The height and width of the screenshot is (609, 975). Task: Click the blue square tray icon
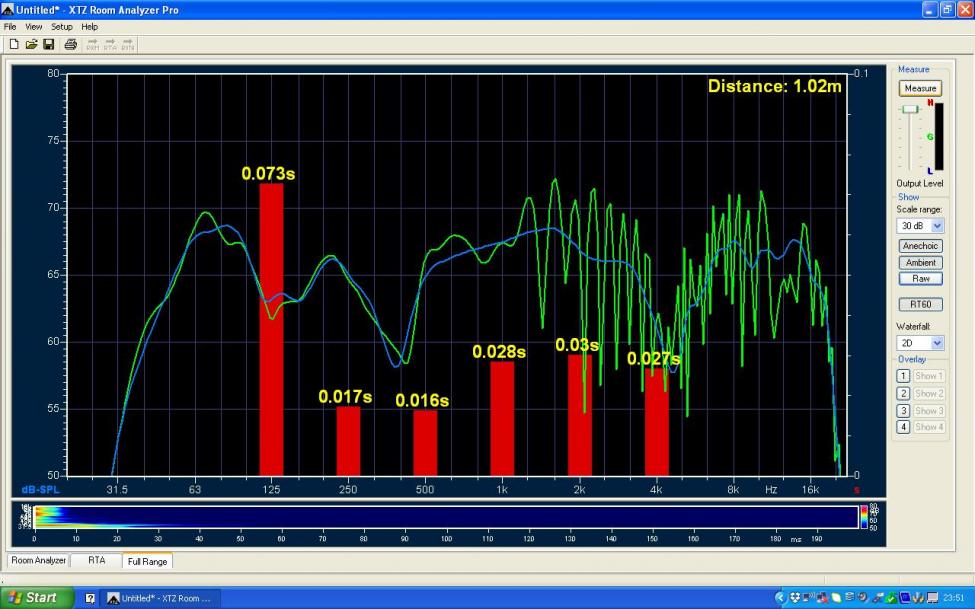(x=905, y=598)
